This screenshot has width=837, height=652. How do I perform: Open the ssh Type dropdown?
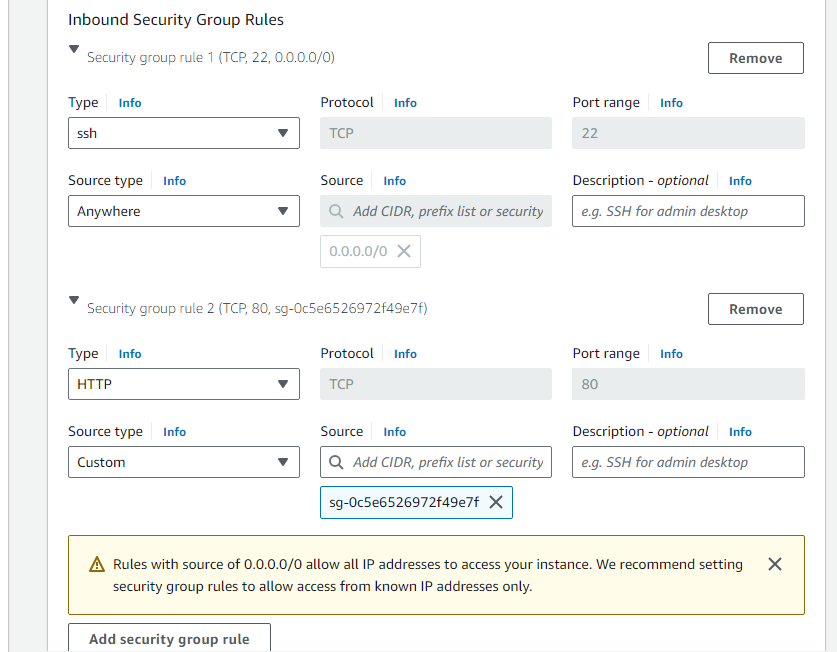184,133
